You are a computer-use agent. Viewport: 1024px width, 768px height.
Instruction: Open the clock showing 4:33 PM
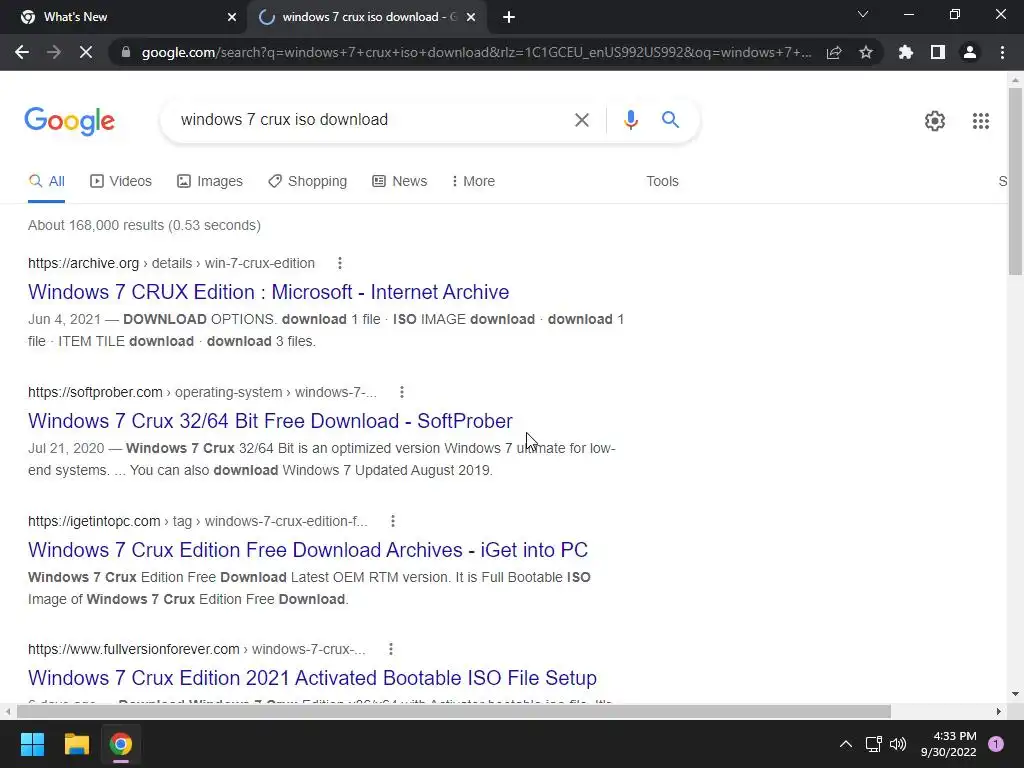(x=948, y=744)
